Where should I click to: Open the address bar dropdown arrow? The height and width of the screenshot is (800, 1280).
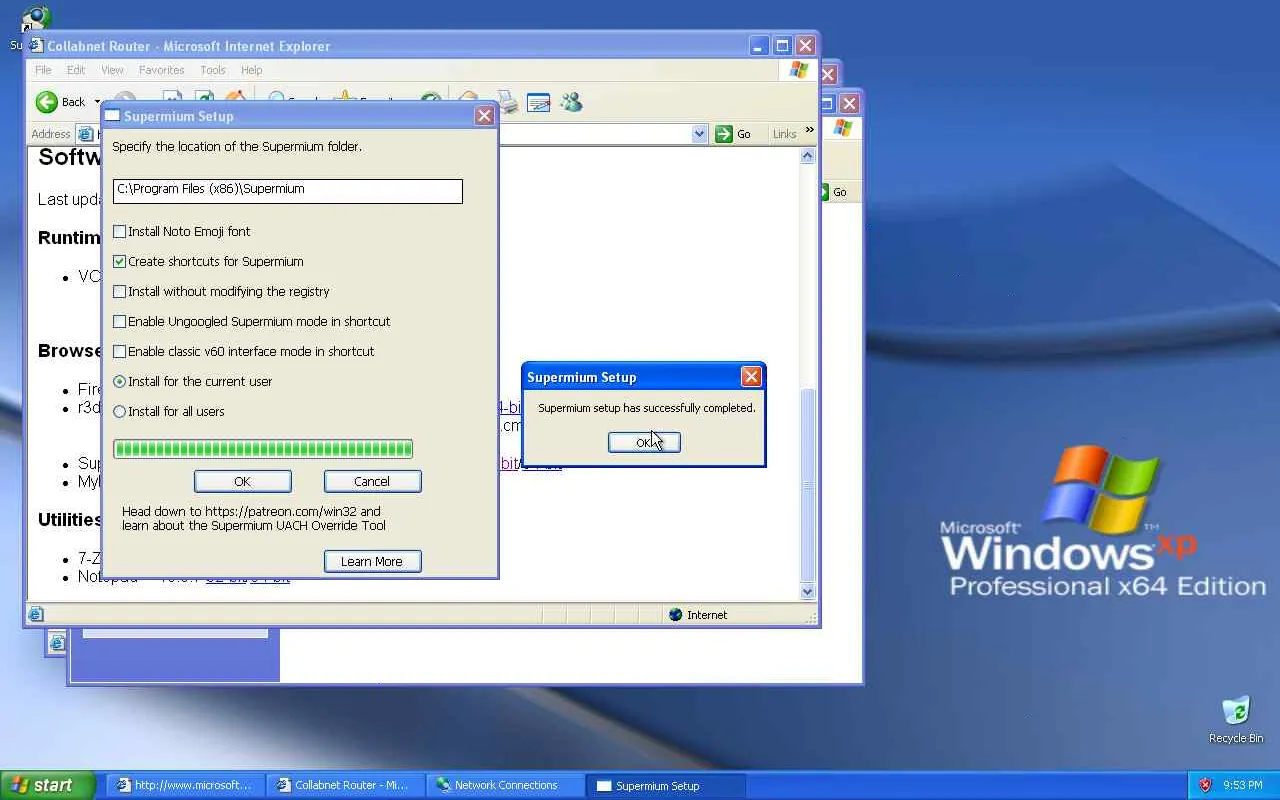700,134
